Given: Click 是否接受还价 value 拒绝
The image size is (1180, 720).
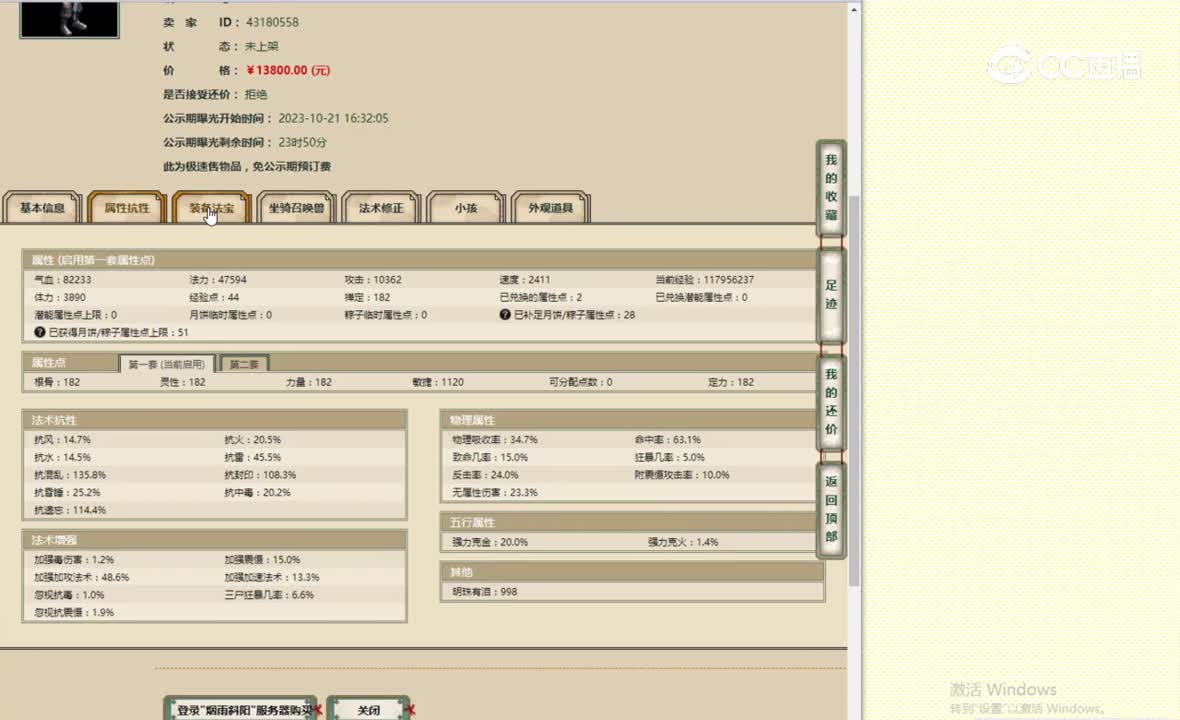Looking at the screenshot, I should (x=256, y=94).
